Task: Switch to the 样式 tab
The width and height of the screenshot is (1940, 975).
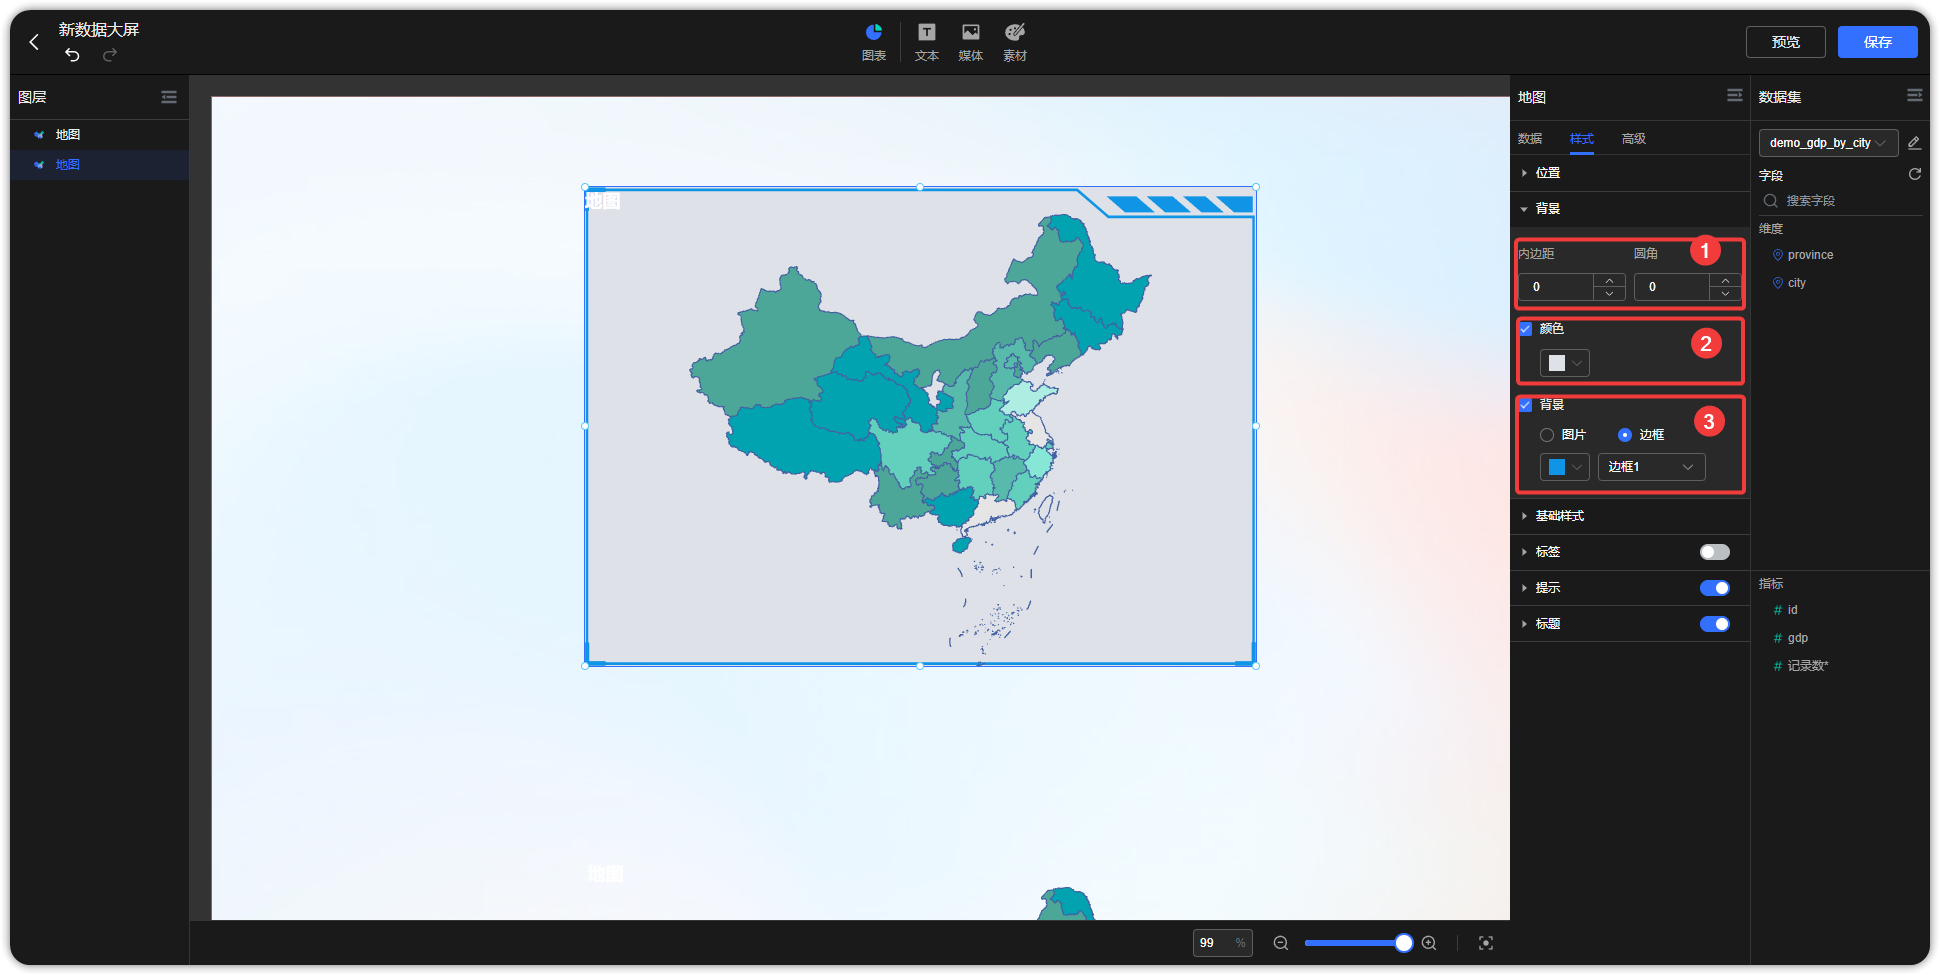Action: pos(1582,139)
